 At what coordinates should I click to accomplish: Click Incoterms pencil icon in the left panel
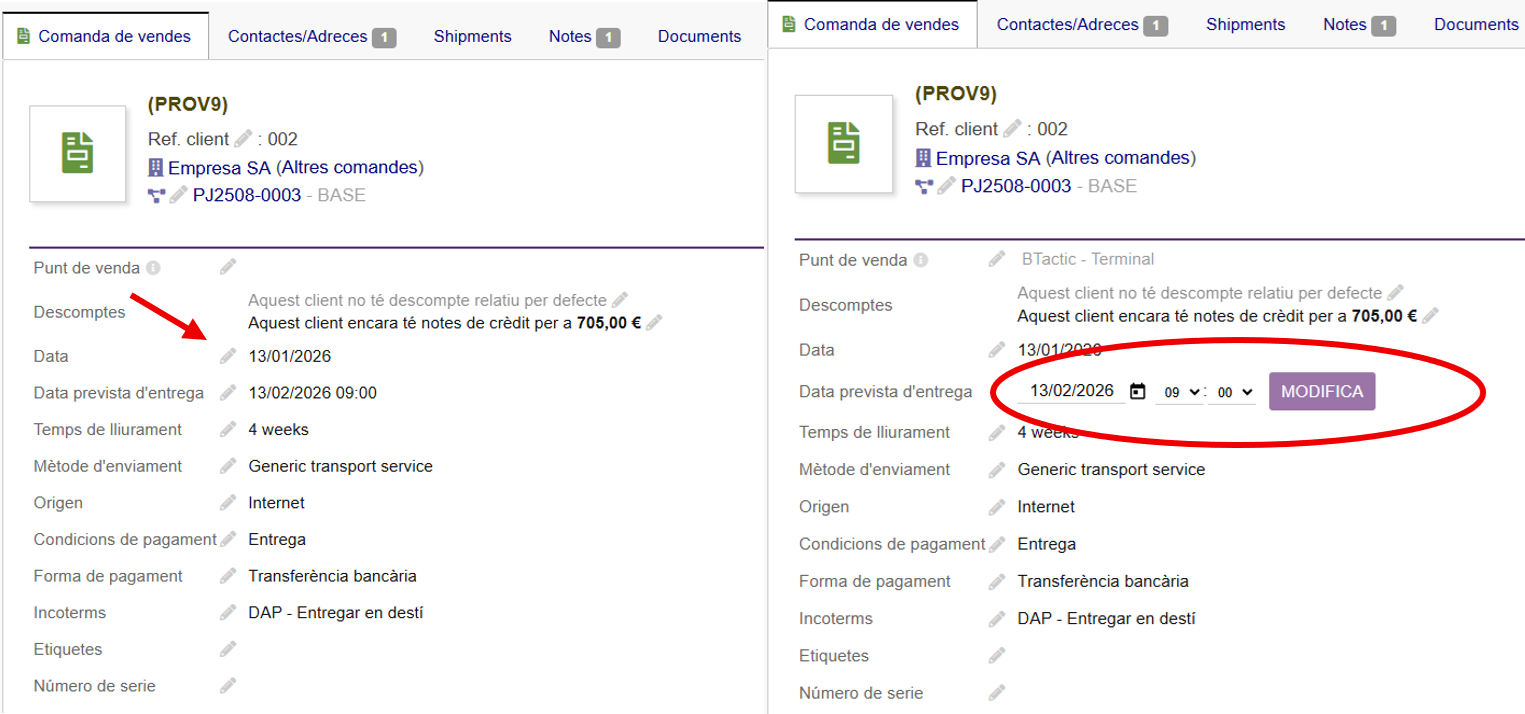click(228, 613)
